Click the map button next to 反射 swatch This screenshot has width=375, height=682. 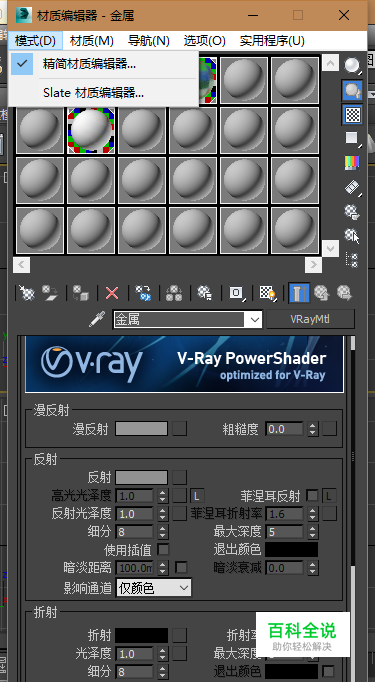pyautogui.click(x=179, y=477)
